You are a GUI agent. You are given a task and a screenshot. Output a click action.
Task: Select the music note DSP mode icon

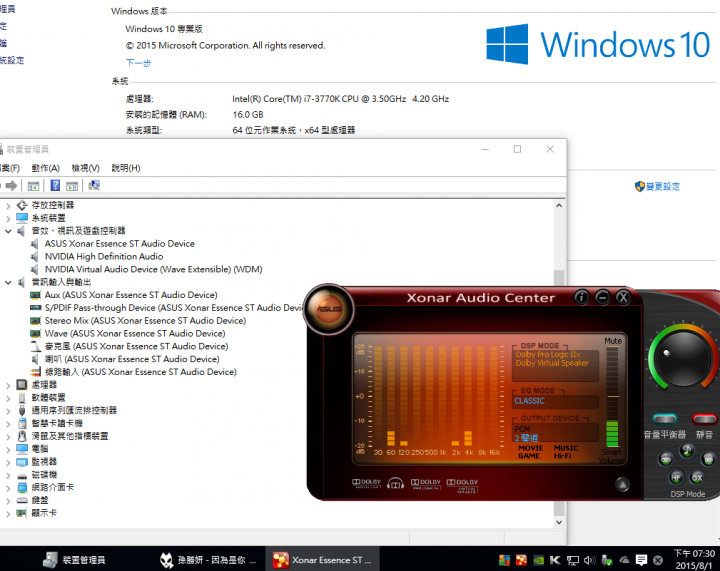tap(687, 450)
